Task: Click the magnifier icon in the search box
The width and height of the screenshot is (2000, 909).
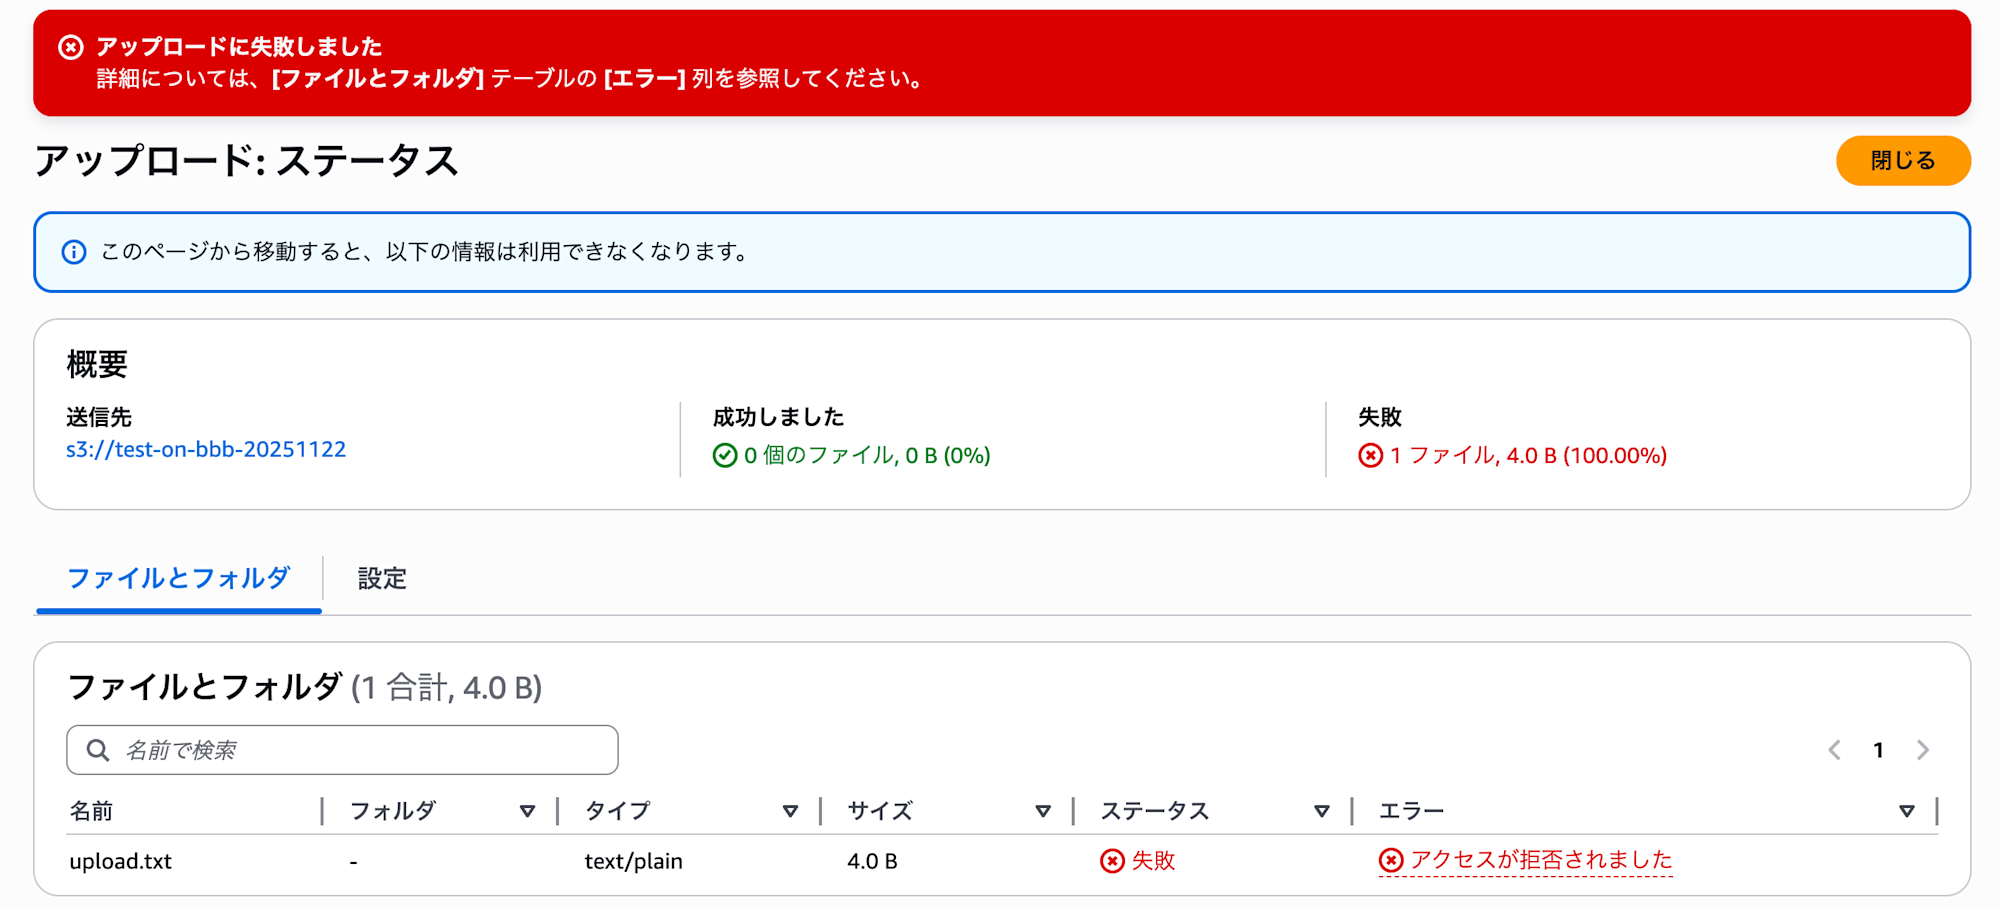Action: [x=96, y=749]
